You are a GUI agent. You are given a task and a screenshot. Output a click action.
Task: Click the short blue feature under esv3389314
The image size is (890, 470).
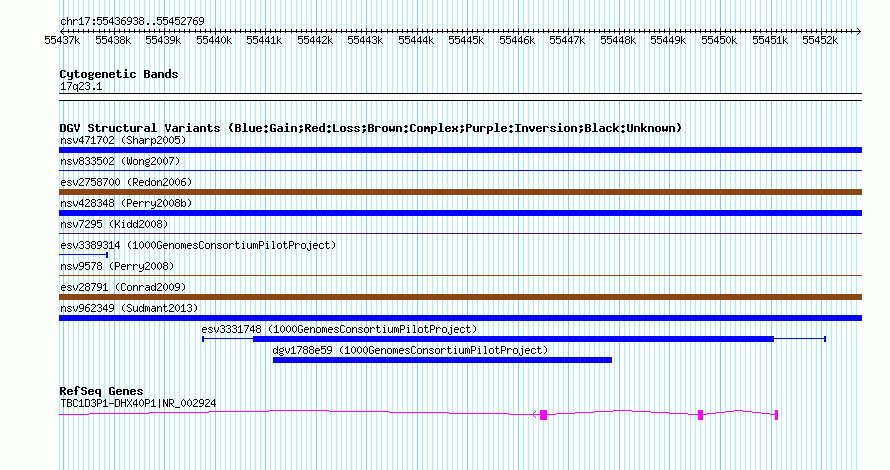coord(83,255)
